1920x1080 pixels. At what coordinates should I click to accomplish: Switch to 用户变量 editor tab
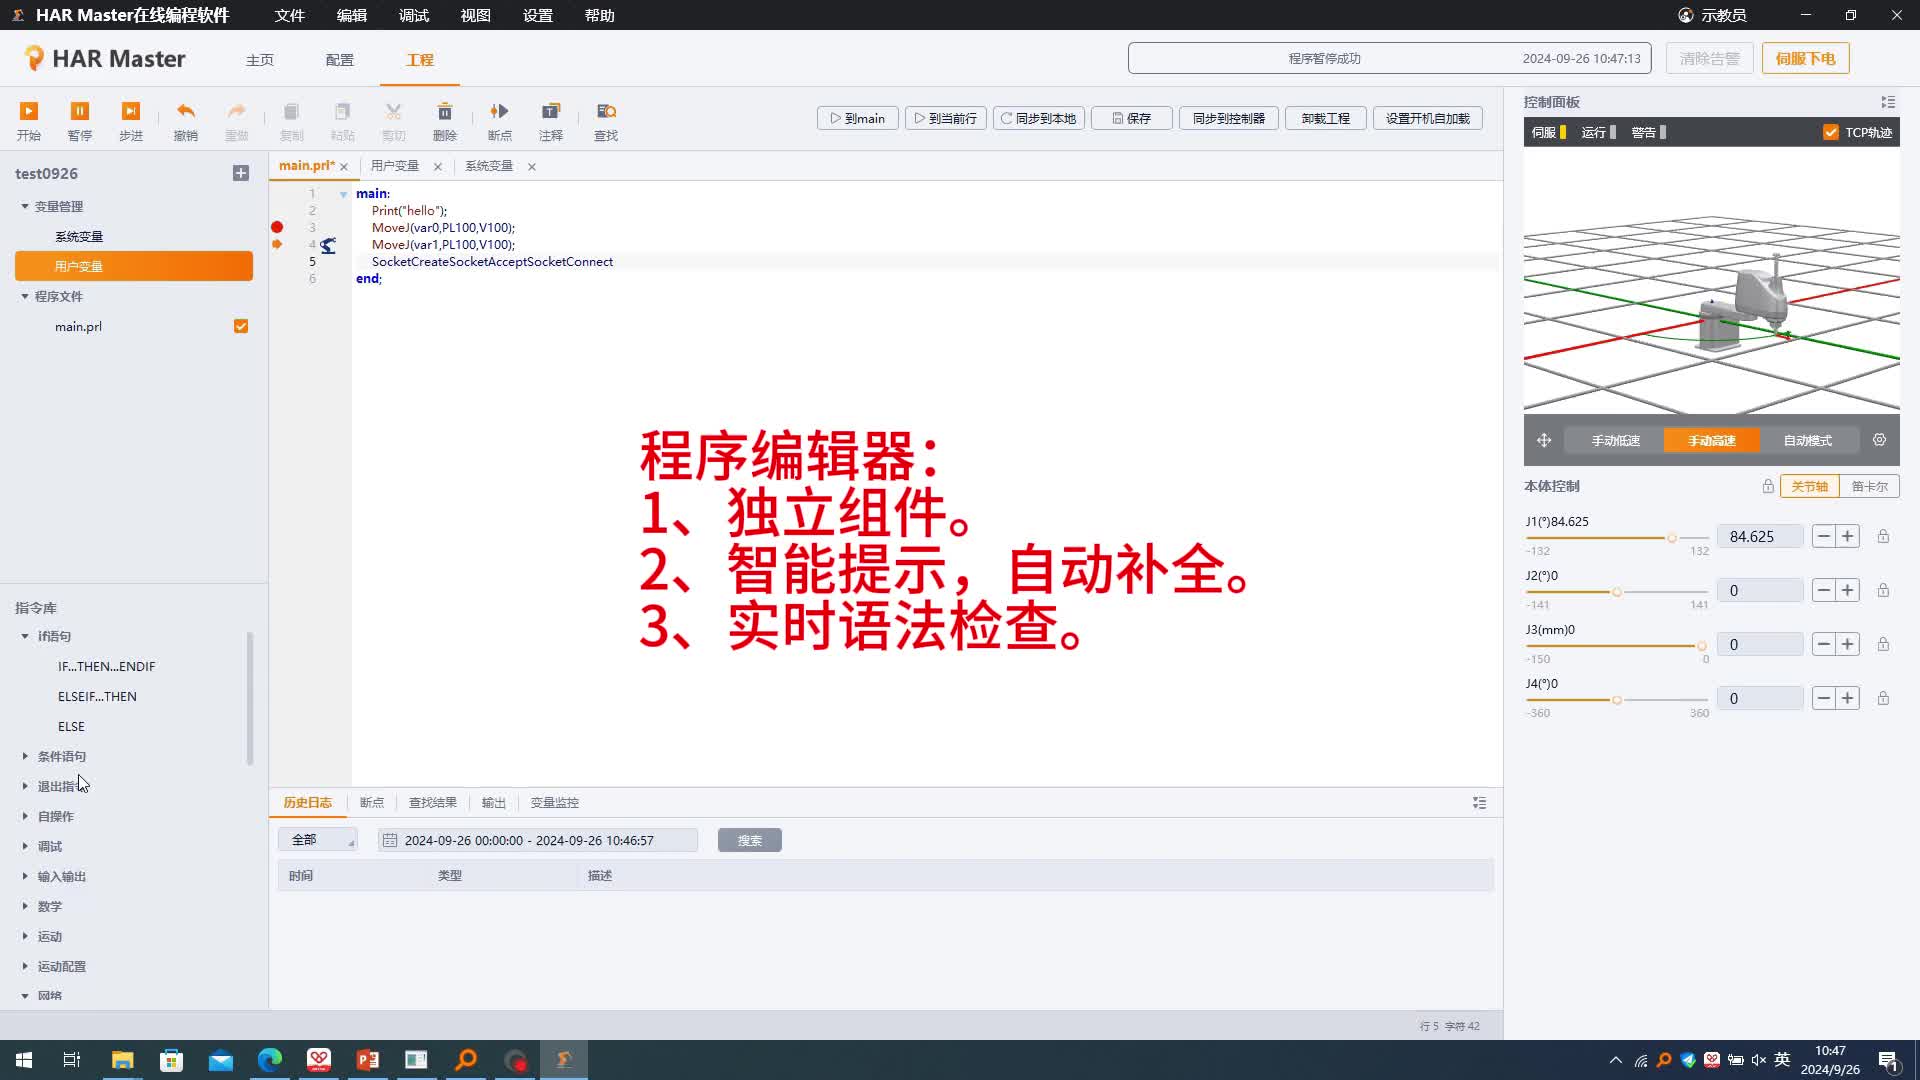pyautogui.click(x=395, y=166)
